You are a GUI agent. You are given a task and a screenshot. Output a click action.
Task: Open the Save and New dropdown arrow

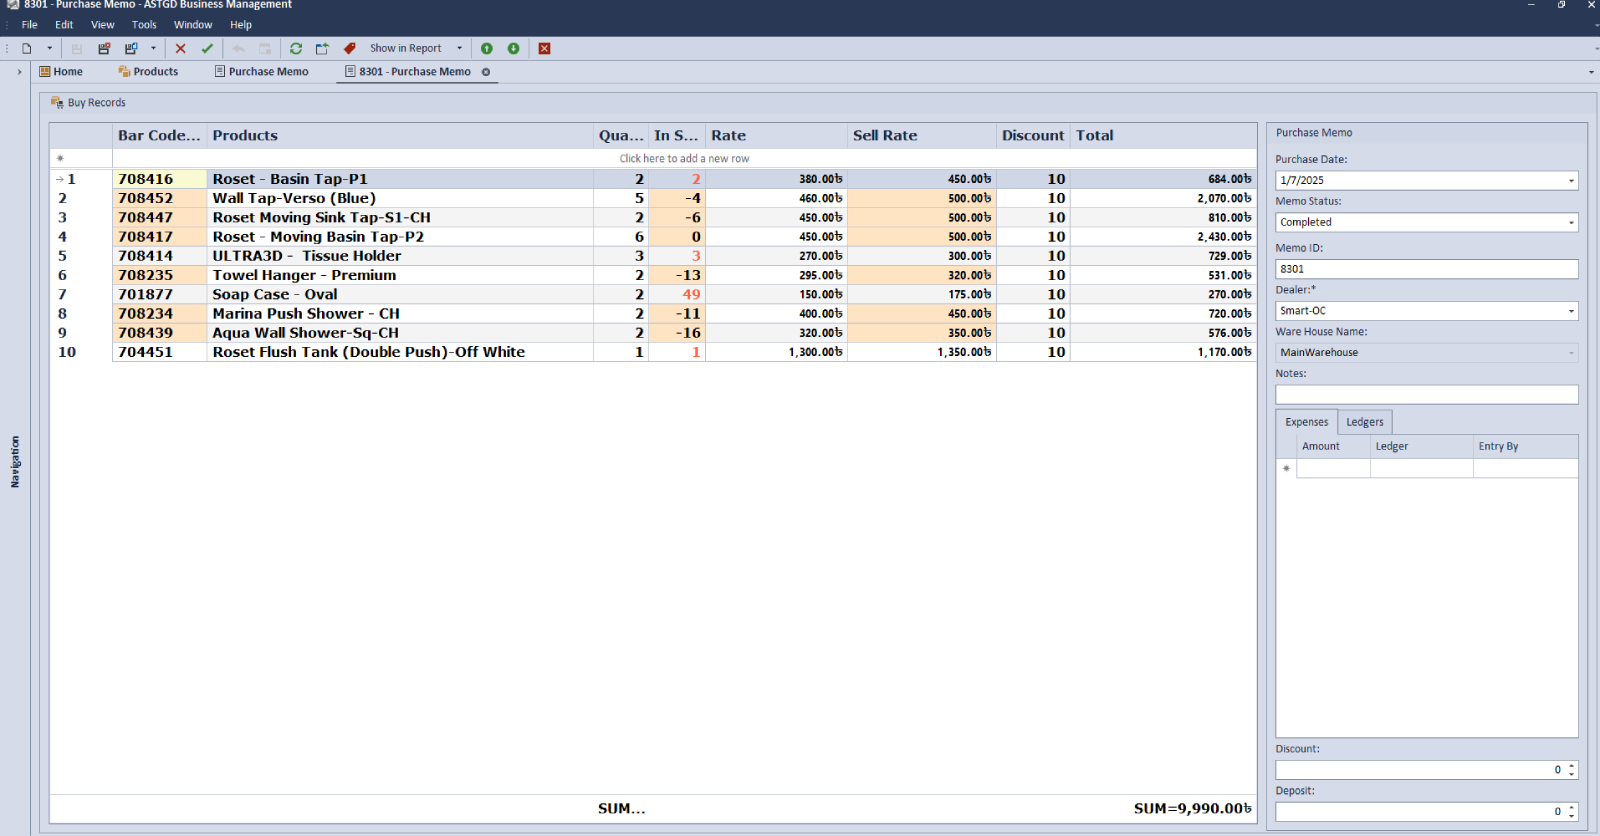point(153,48)
